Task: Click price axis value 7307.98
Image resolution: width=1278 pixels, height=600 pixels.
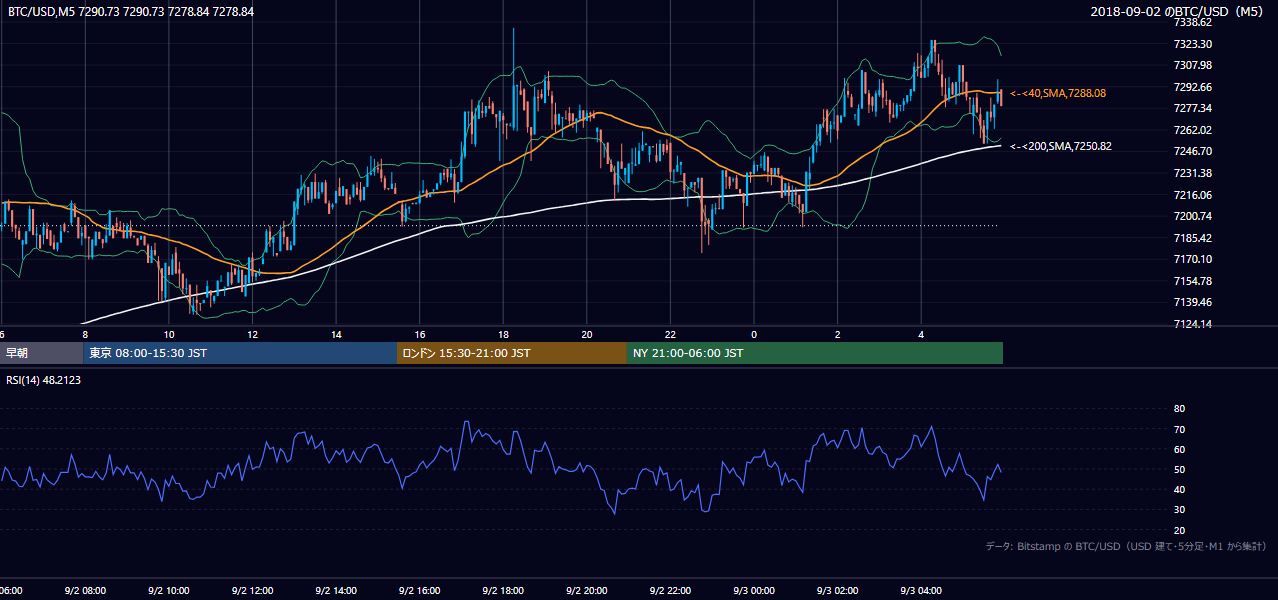Action: click(x=1193, y=65)
